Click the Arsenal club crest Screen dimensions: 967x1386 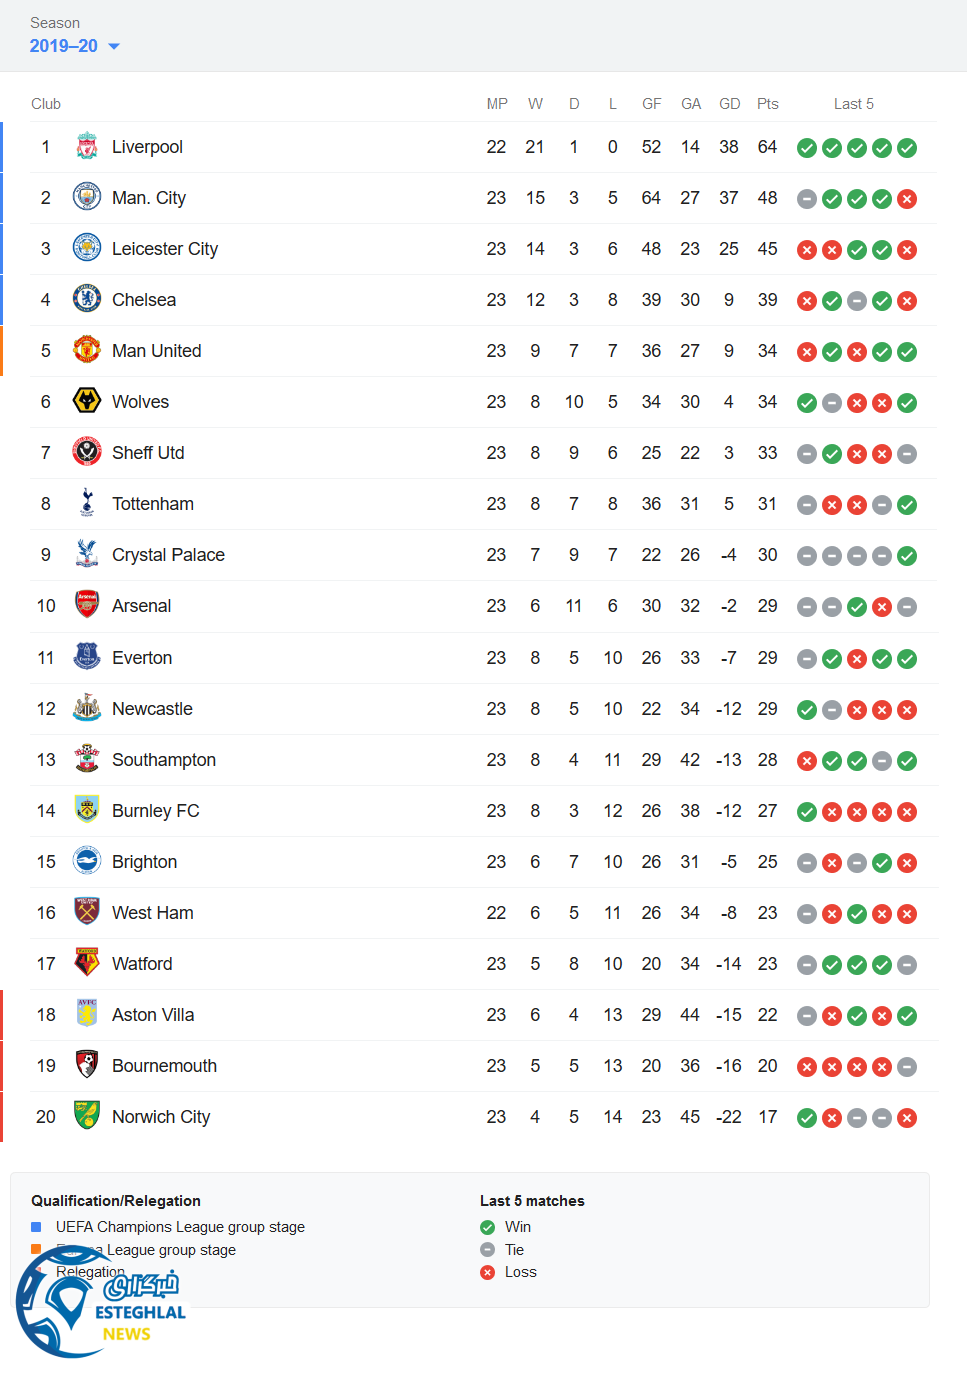pos(87,605)
